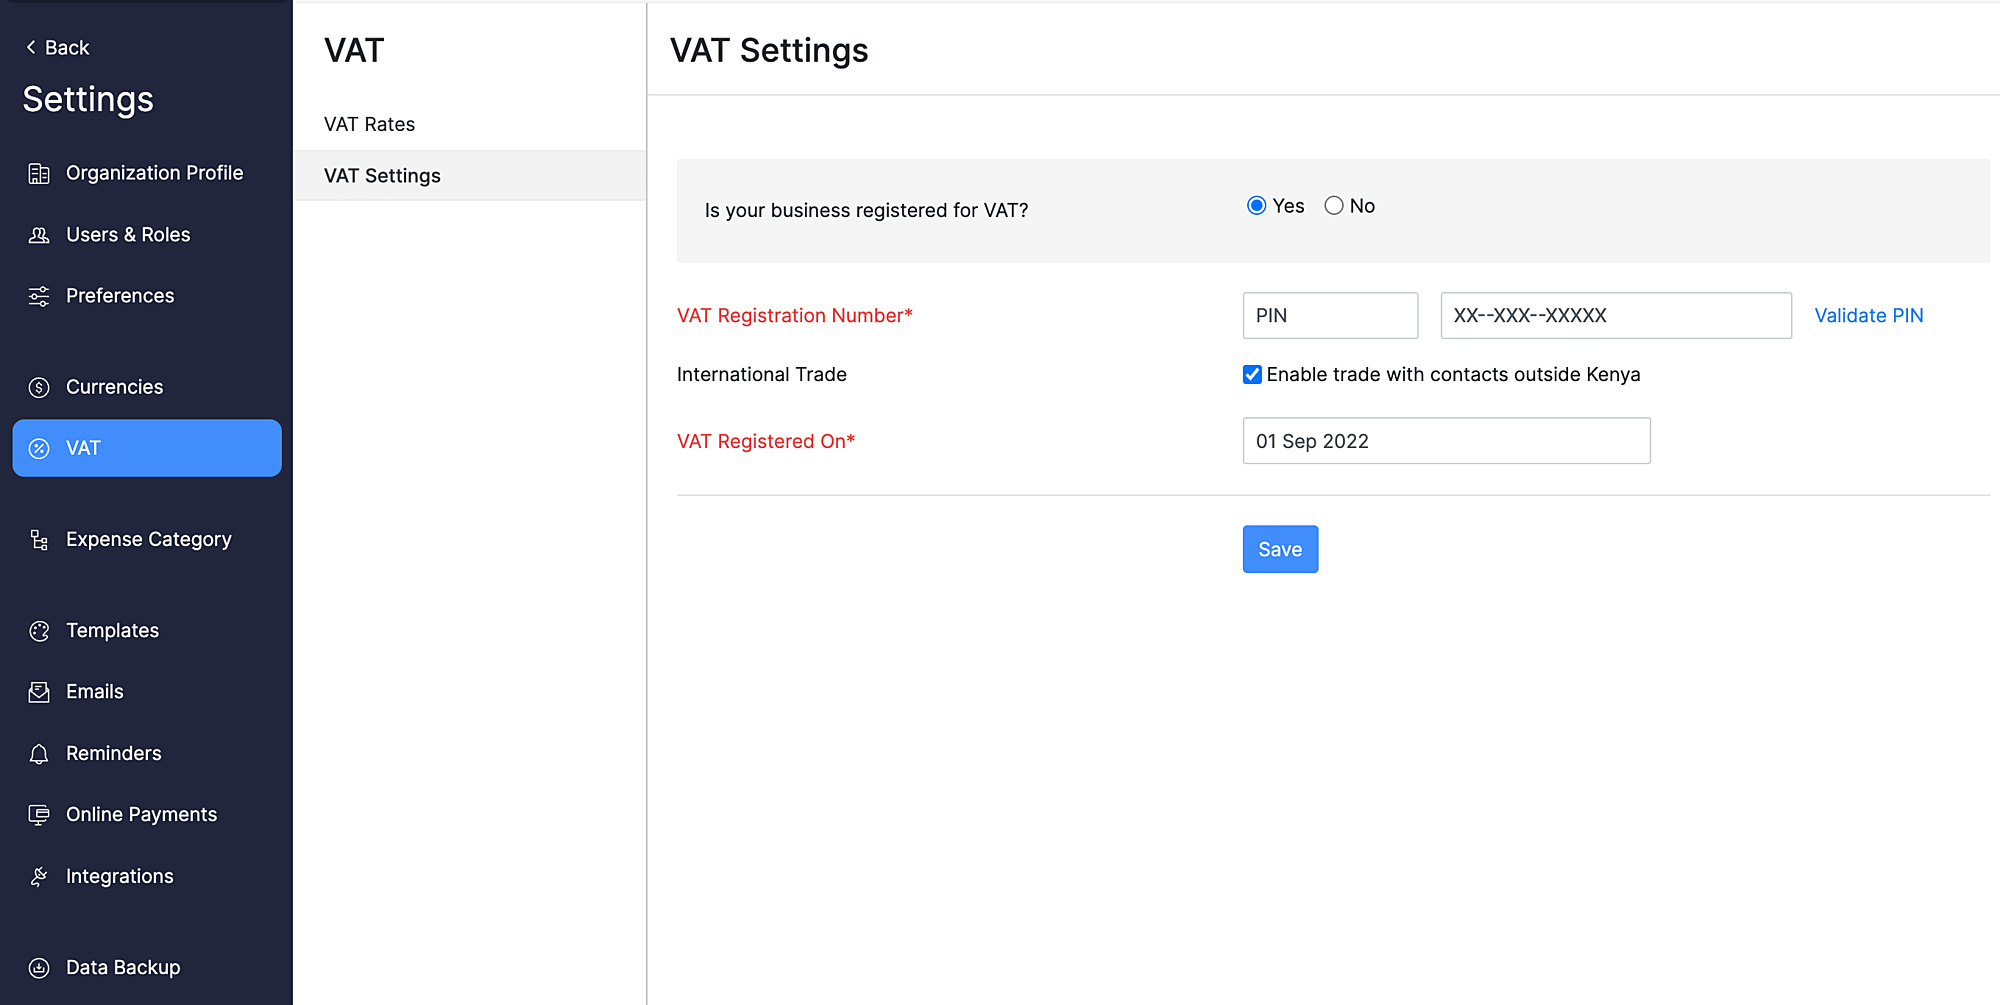
Task: Select the Emails sidebar icon
Action: [x=39, y=691]
